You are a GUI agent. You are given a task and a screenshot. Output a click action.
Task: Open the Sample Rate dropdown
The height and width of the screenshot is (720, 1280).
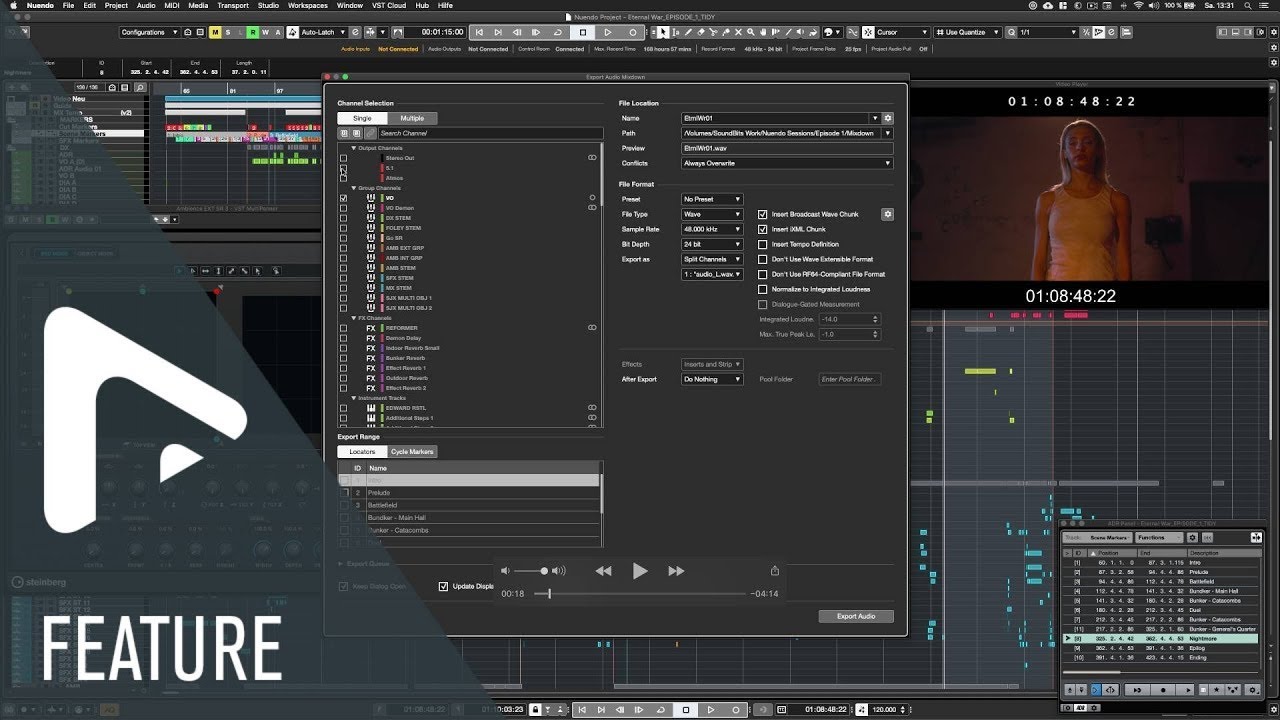click(712, 229)
